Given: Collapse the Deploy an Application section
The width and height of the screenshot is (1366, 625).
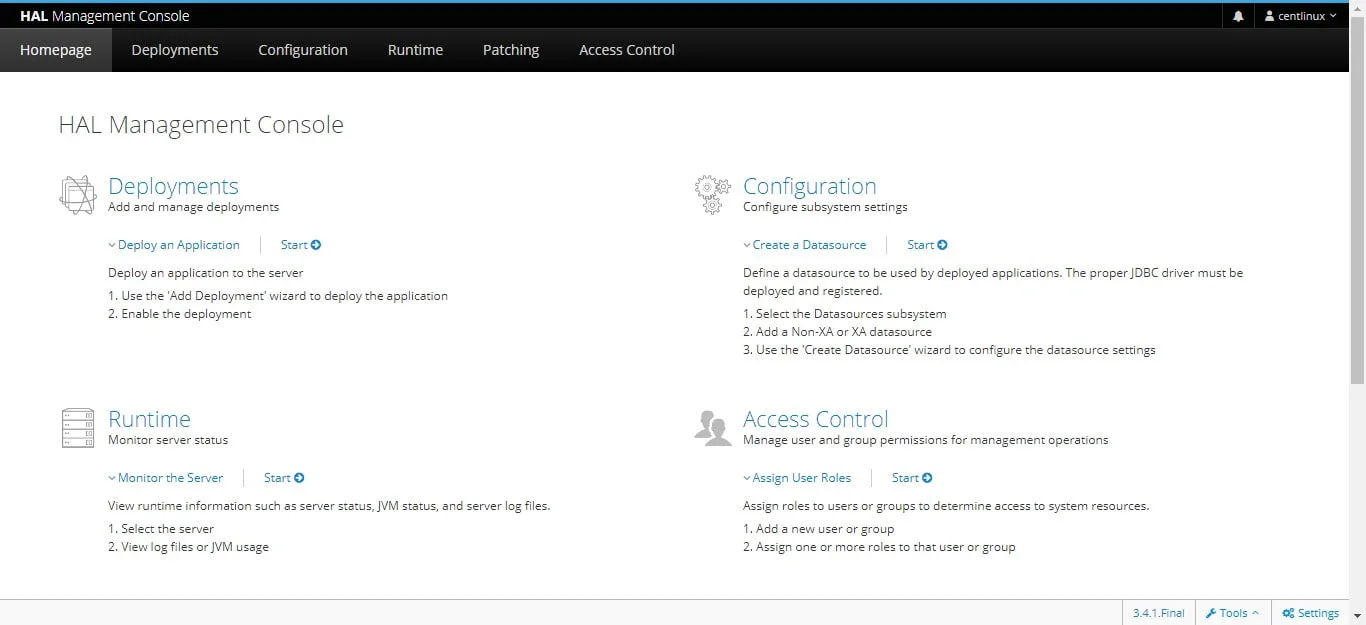Looking at the screenshot, I should pyautogui.click(x=174, y=245).
